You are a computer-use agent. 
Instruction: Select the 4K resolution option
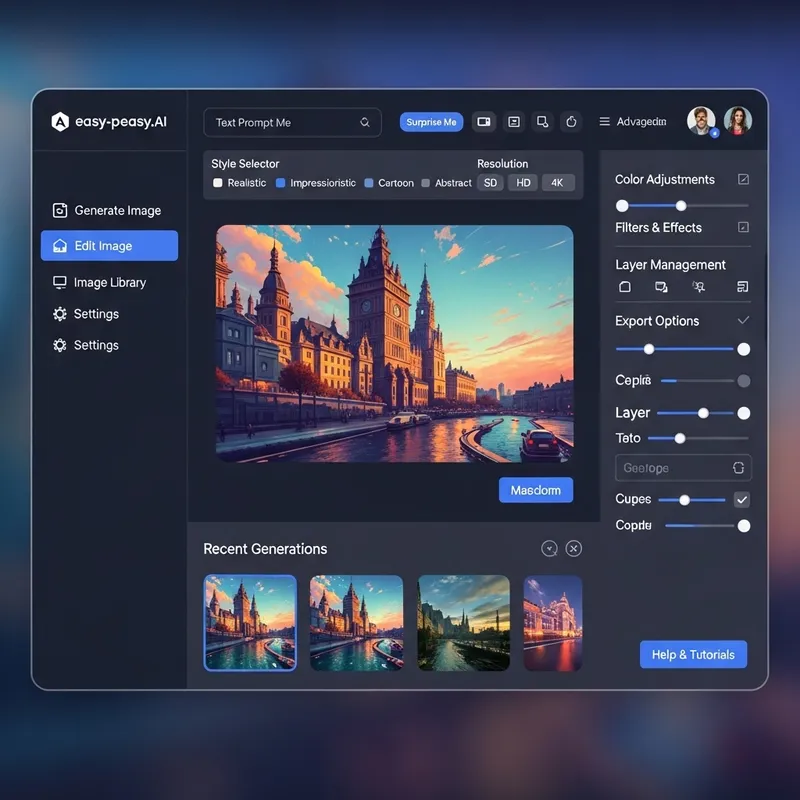(x=558, y=183)
